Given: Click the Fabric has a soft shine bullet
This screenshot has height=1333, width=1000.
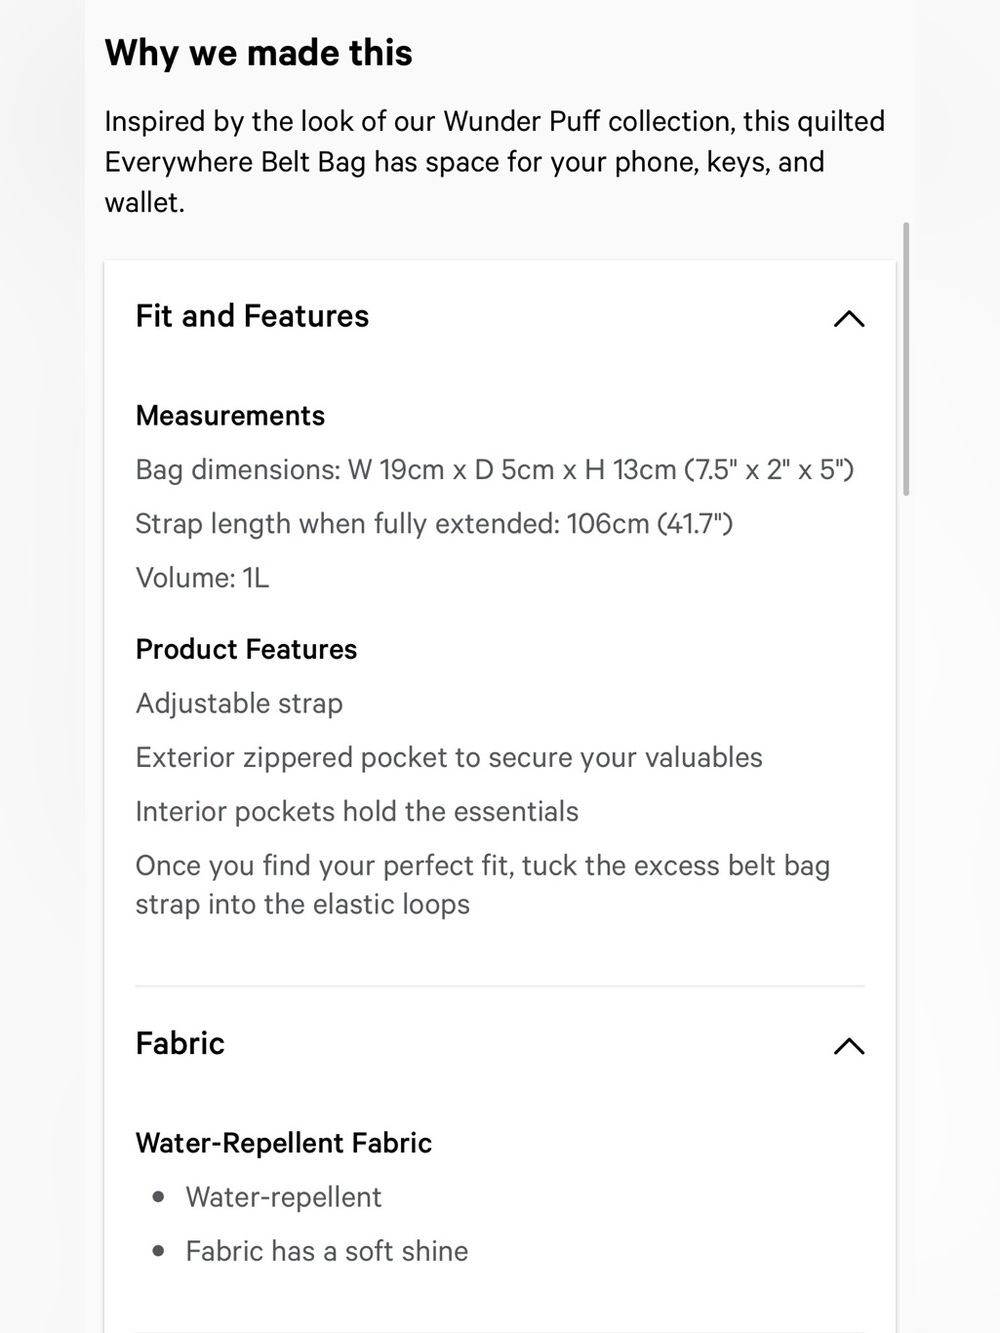Looking at the screenshot, I should [x=327, y=1251].
